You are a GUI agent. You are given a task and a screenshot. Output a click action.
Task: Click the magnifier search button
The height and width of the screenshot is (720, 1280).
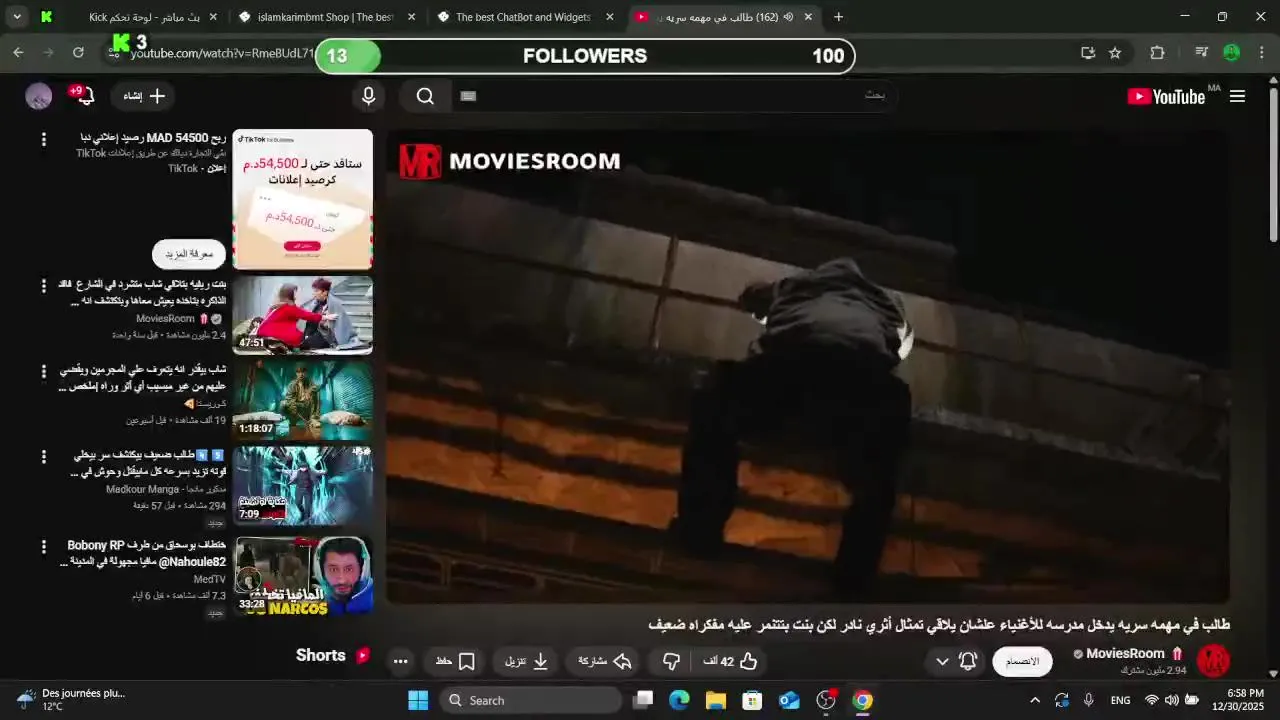point(425,96)
